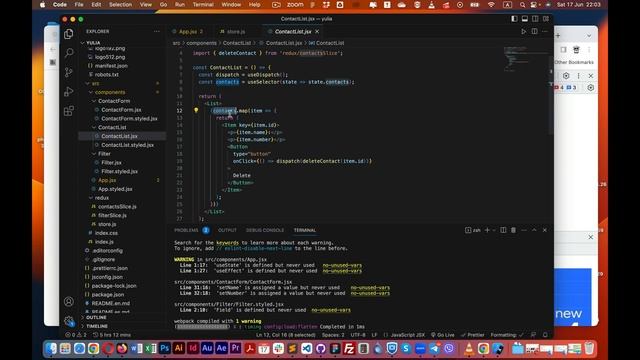
Task: Expand the OUTLINE section
Action: (x=97, y=317)
